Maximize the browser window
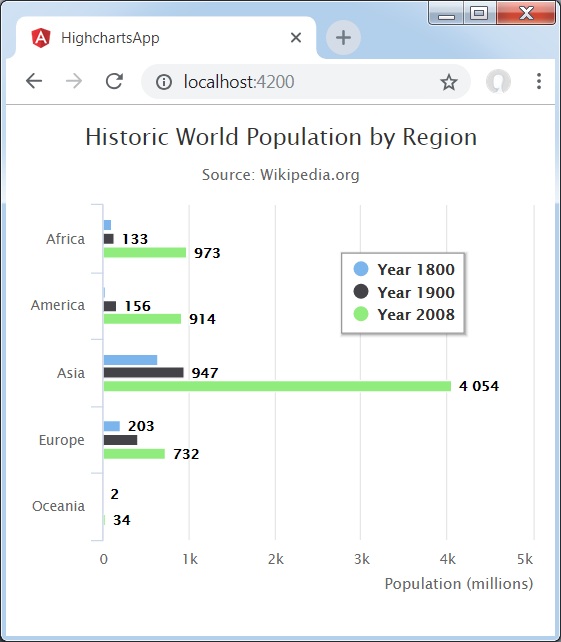 479,14
